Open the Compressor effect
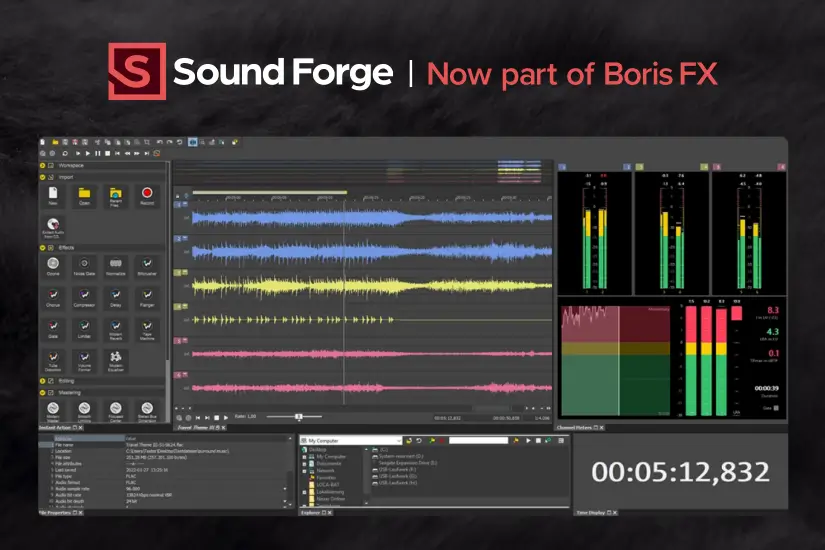Image resolution: width=825 pixels, height=550 pixels. 84,297
